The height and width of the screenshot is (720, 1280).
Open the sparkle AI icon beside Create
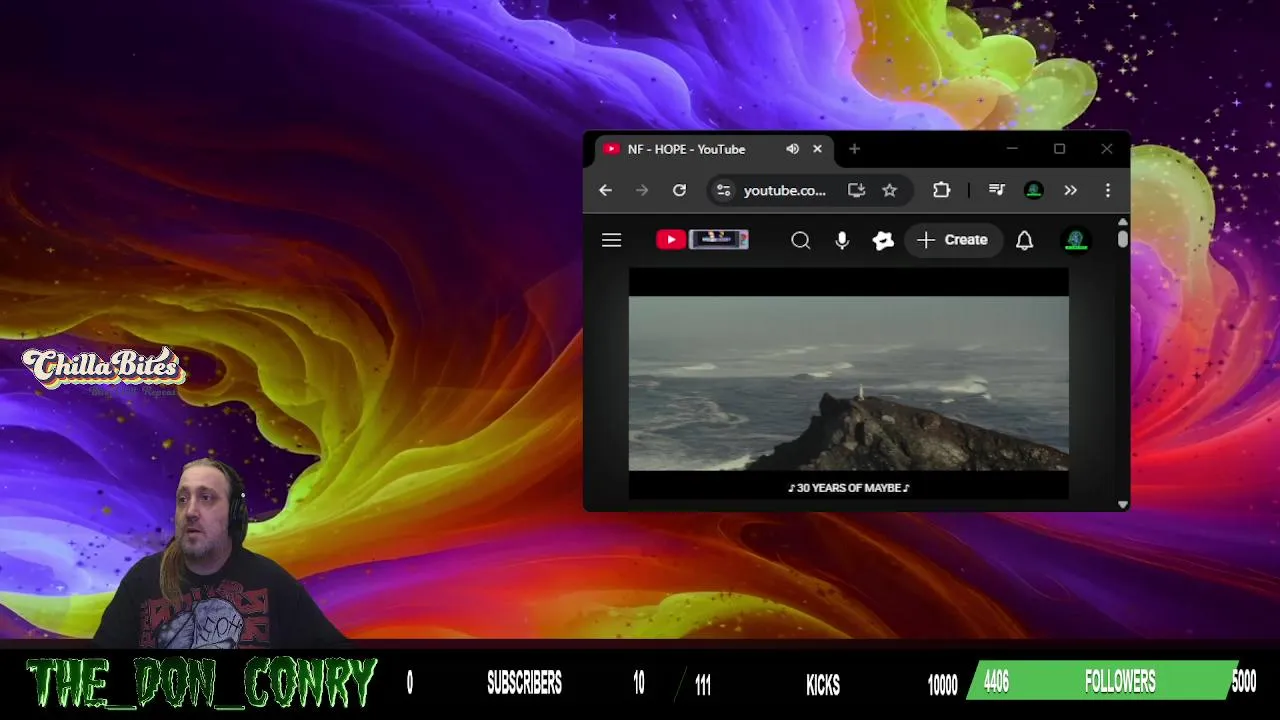(882, 240)
